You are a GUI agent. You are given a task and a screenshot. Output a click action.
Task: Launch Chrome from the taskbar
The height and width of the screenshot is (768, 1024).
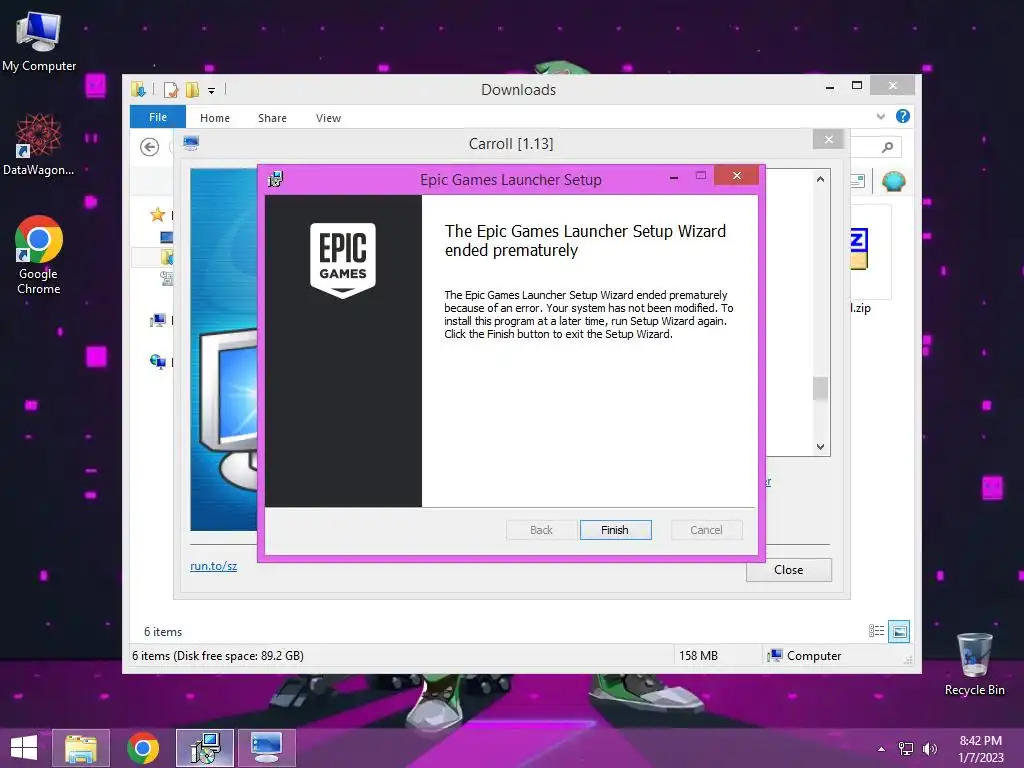[143, 748]
